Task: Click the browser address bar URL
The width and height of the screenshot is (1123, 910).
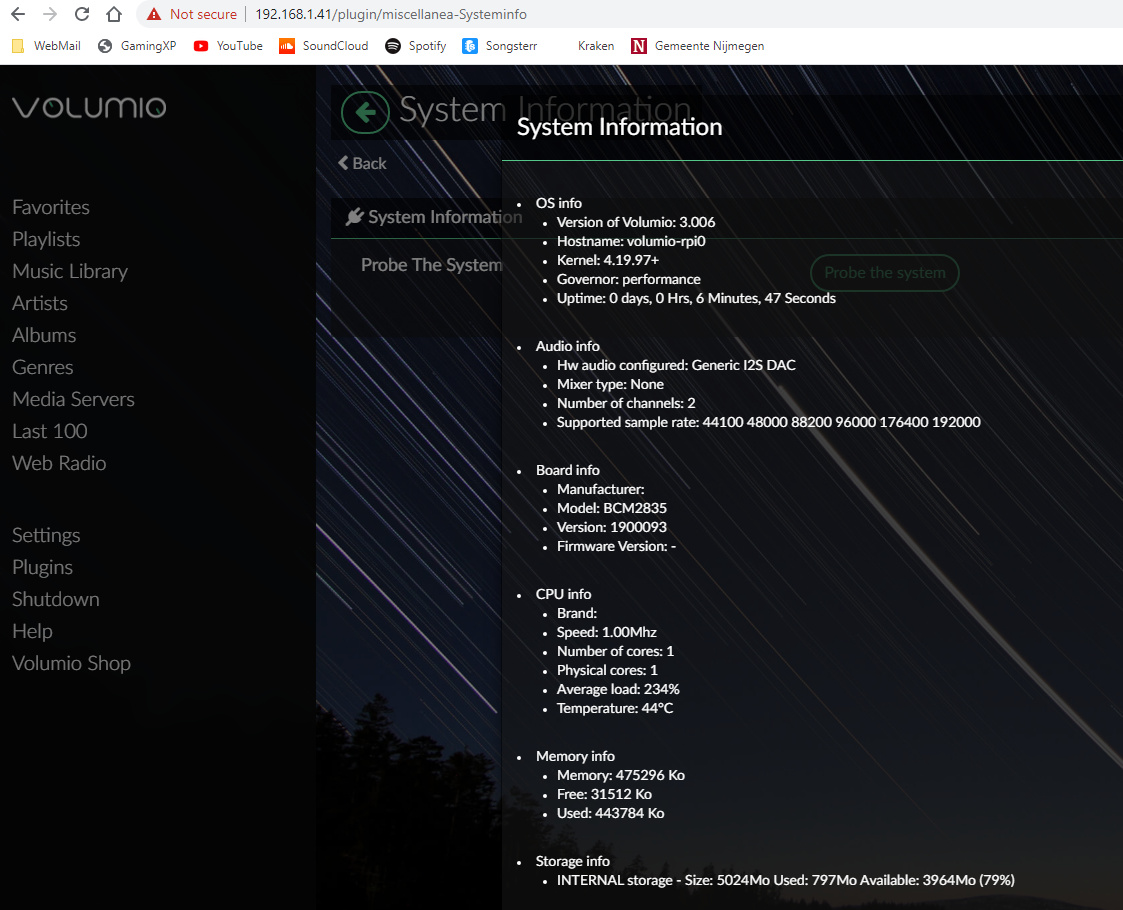Action: 390,14
